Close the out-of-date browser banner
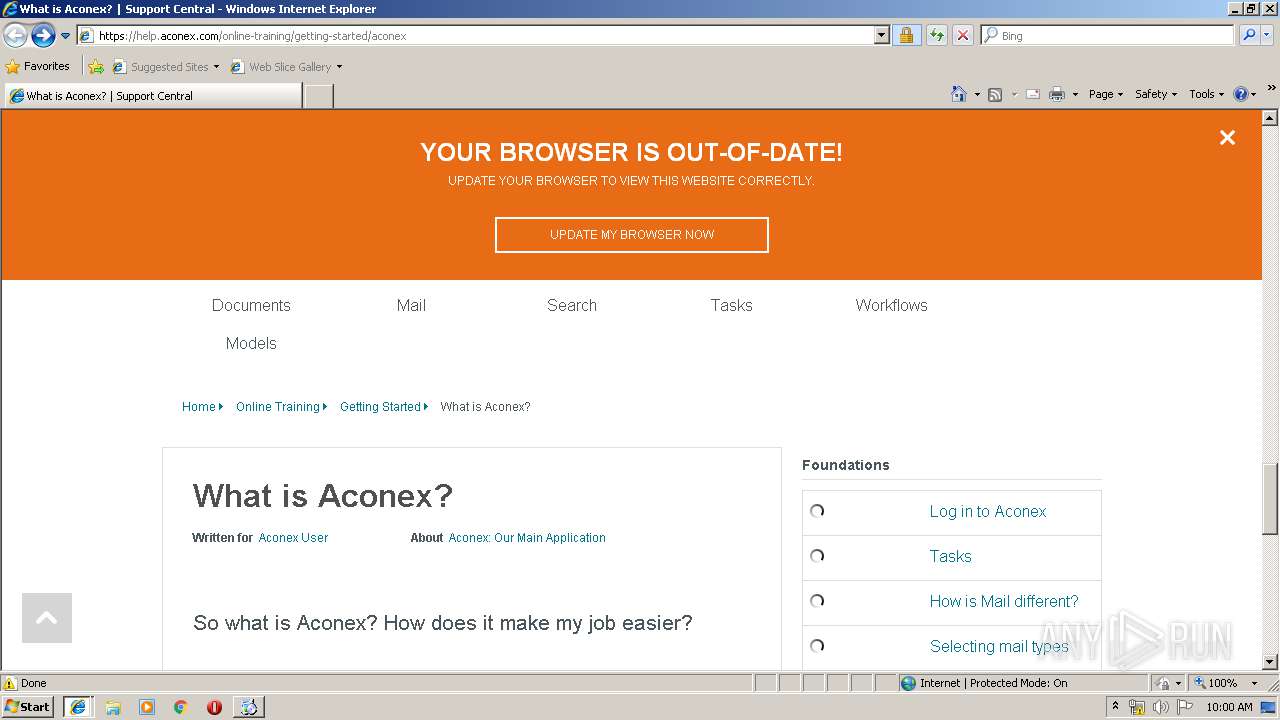The height and width of the screenshot is (720, 1280). coord(1227,138)
